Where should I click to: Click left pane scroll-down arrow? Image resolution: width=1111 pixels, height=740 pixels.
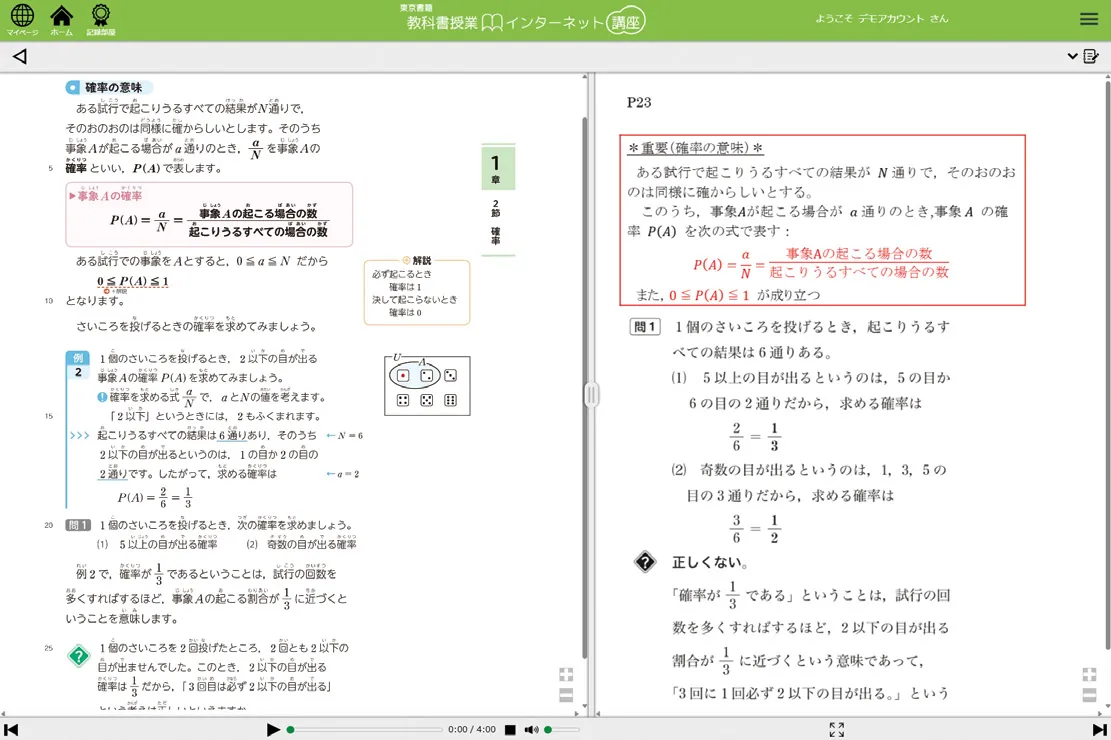[585, 705]
